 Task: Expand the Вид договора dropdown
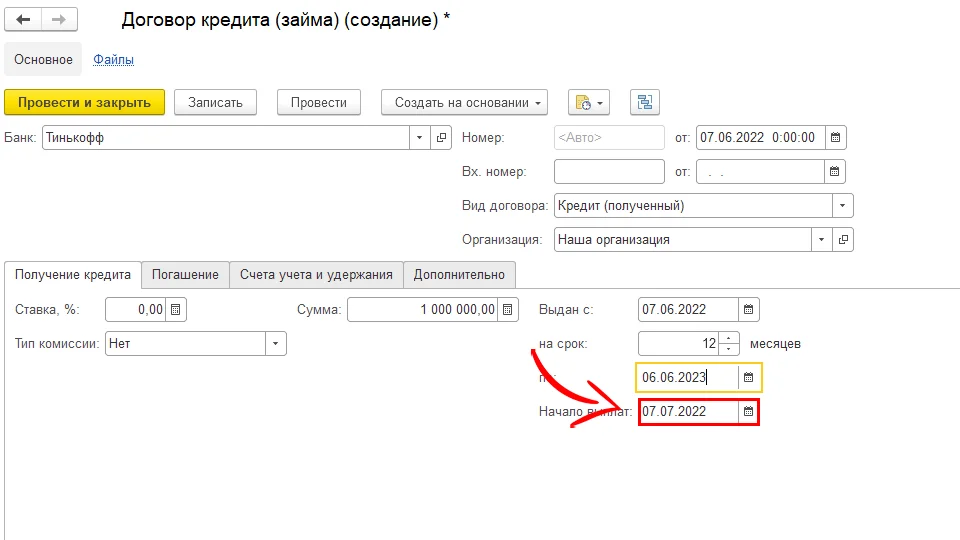[x=842, y=206]
